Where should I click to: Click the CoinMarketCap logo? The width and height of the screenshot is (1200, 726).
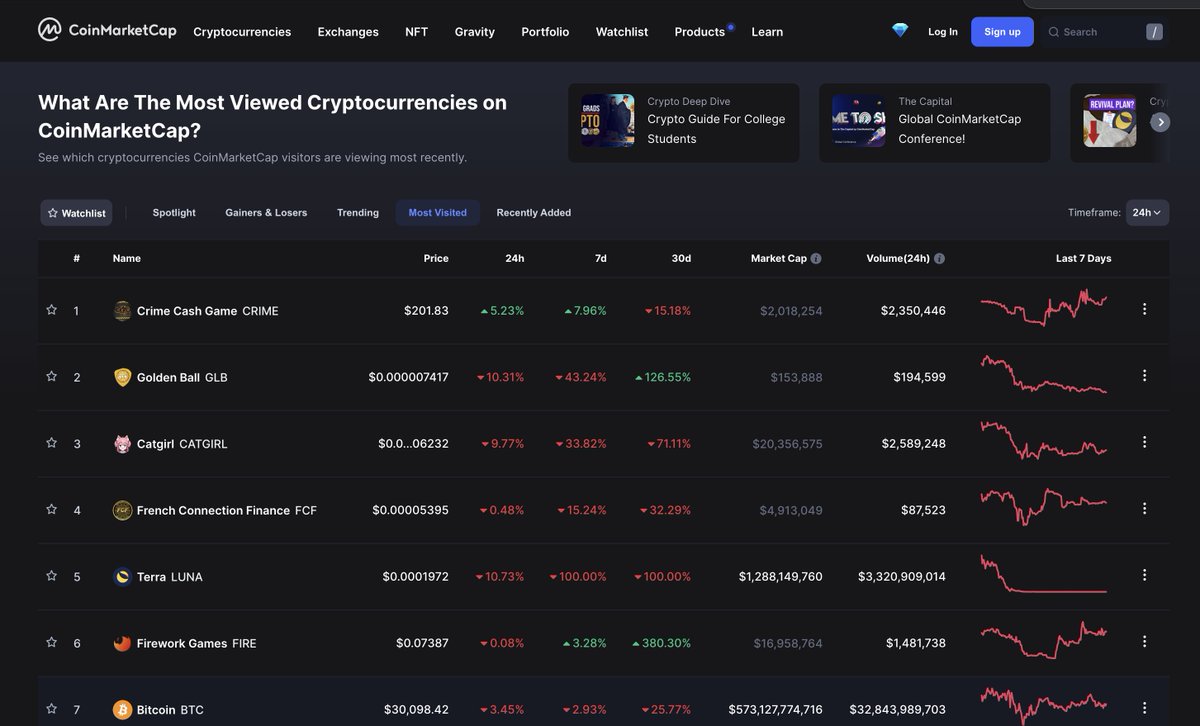(x=107, y=30)
